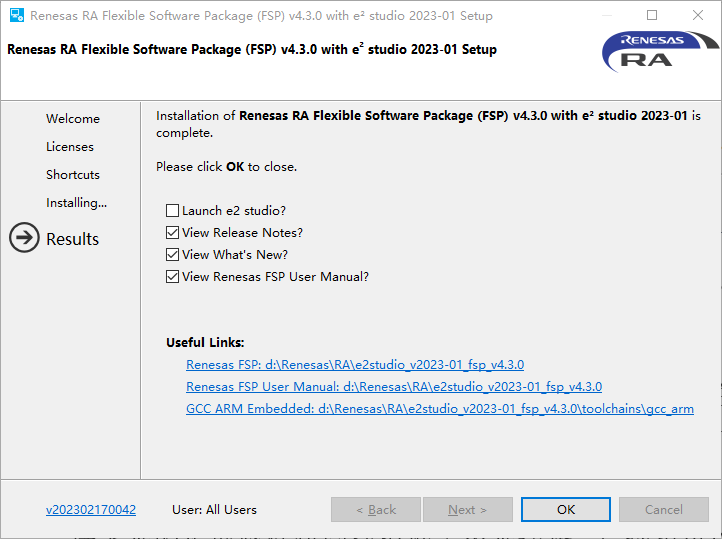722x539 pixels.
Task: Click the User: All Users text
Action: pos(214,510)
